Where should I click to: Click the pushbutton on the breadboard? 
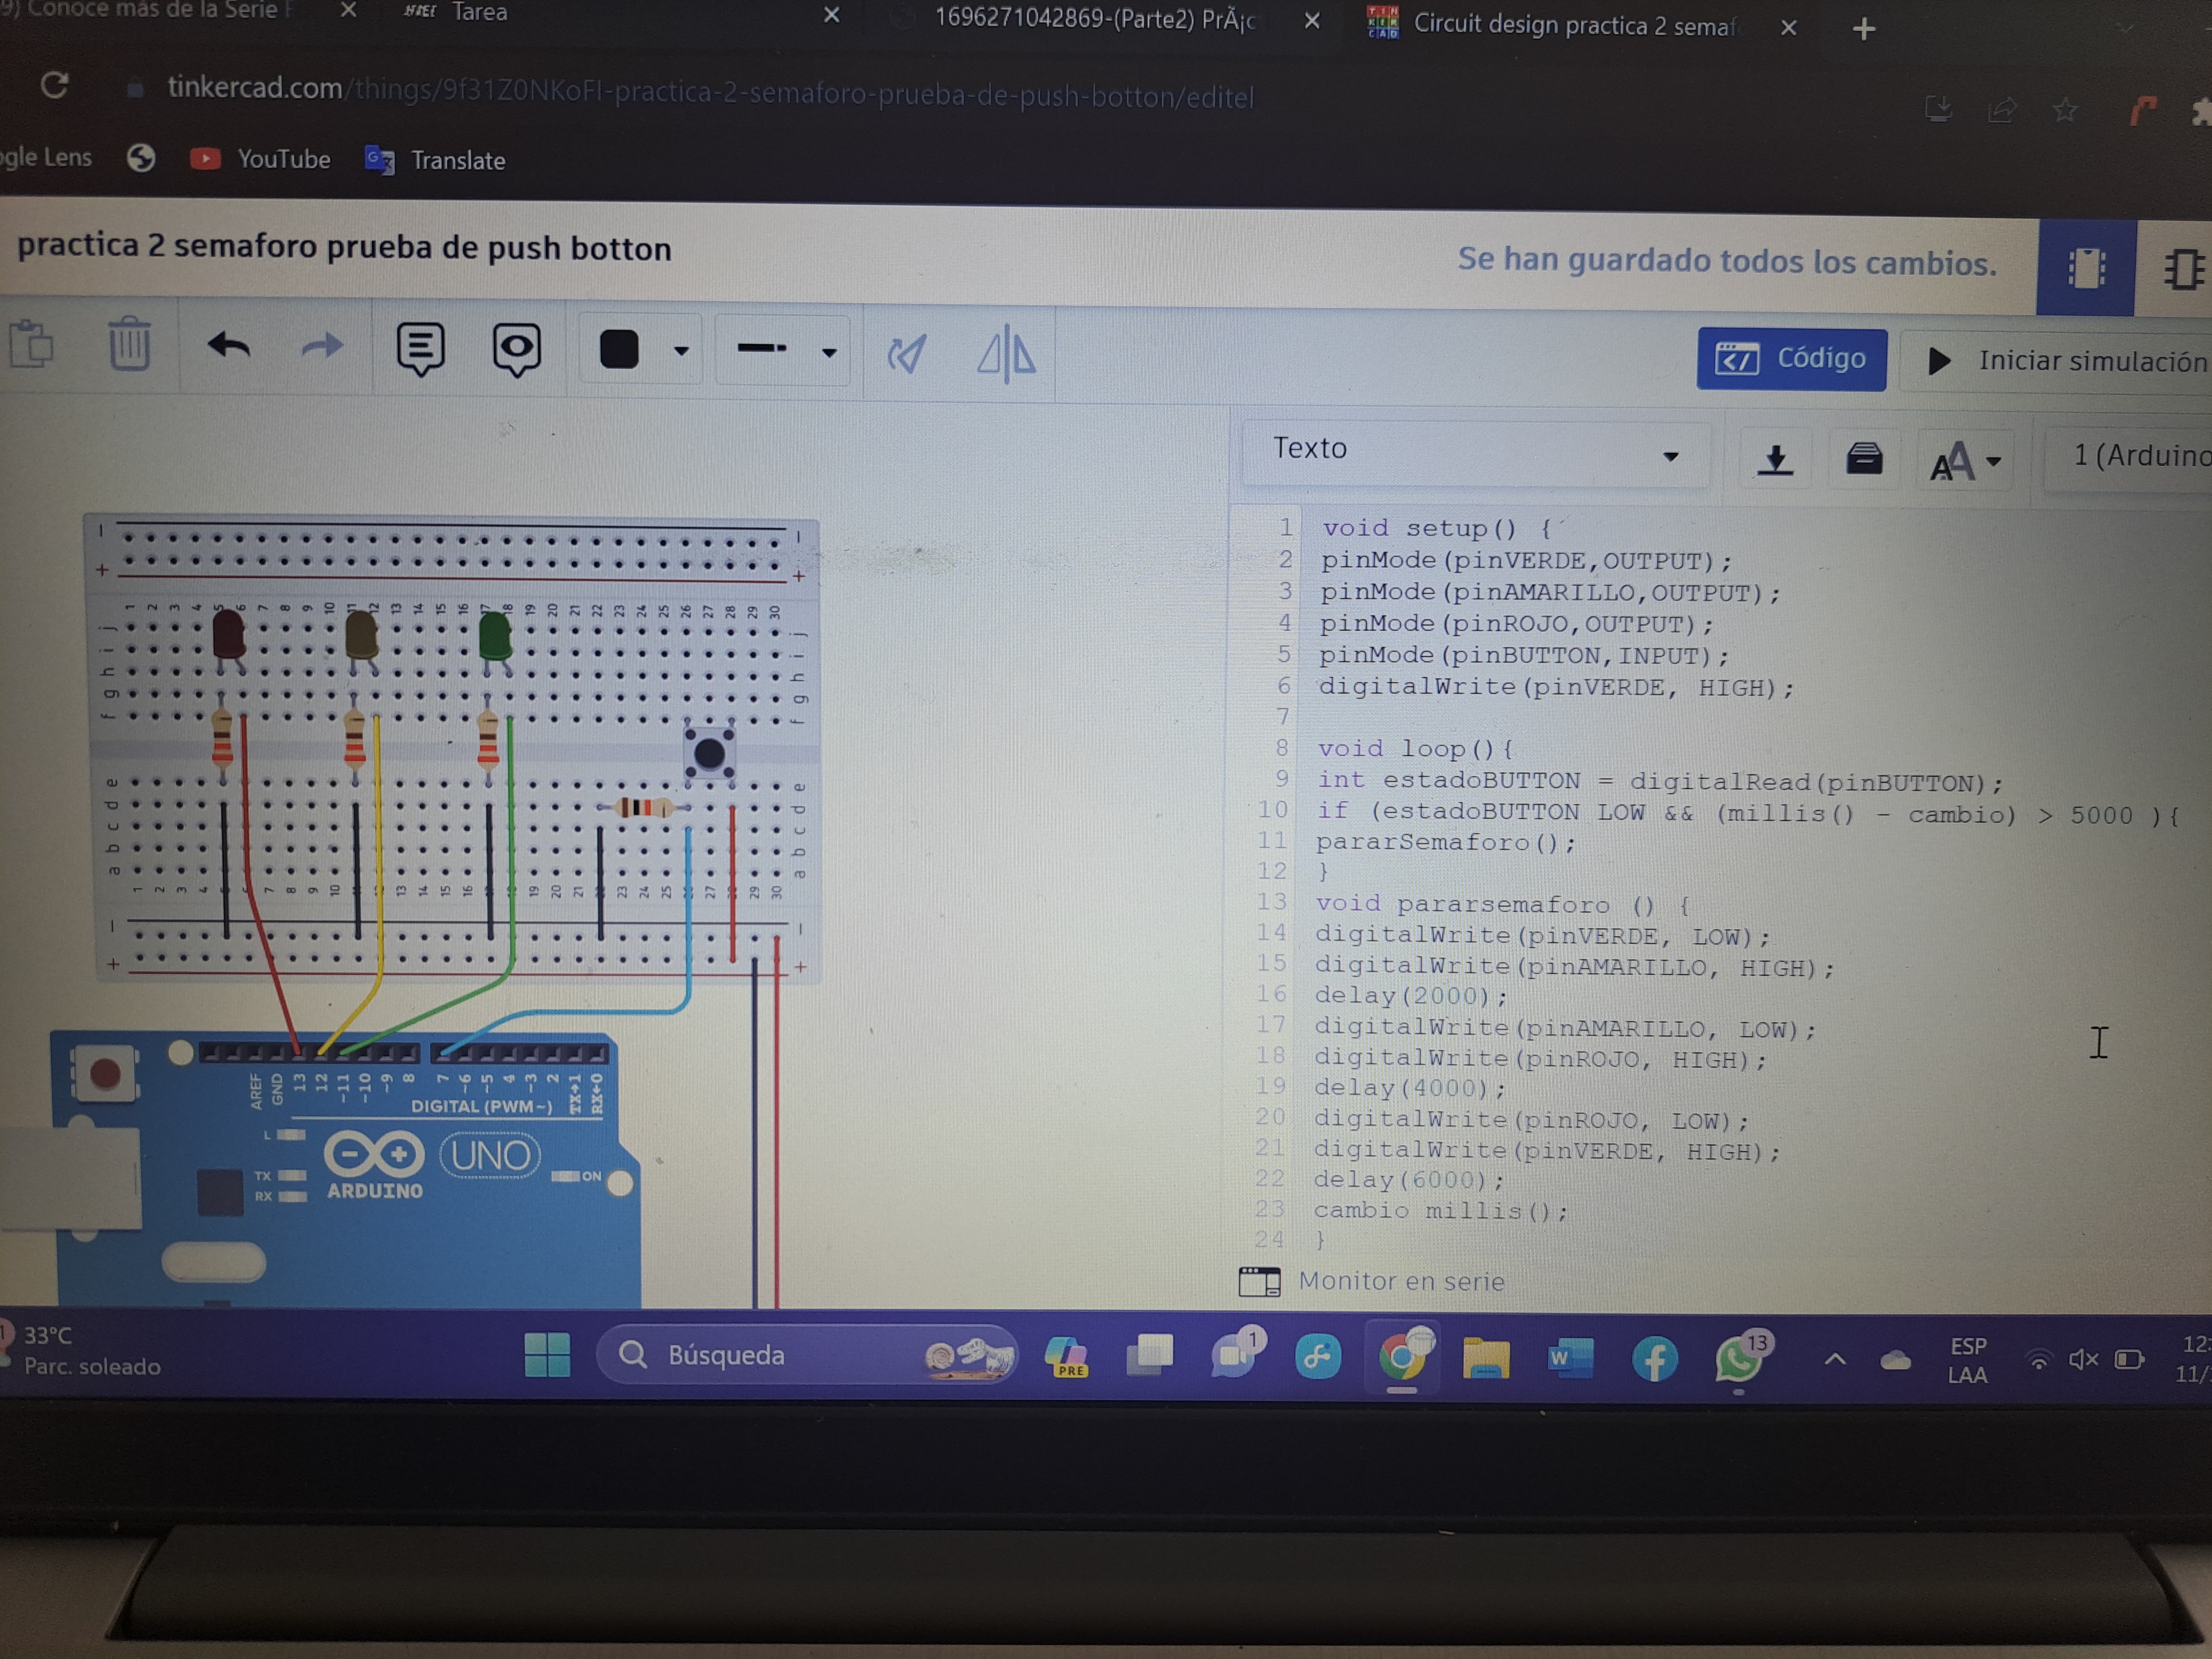click(x=709, y=753)
